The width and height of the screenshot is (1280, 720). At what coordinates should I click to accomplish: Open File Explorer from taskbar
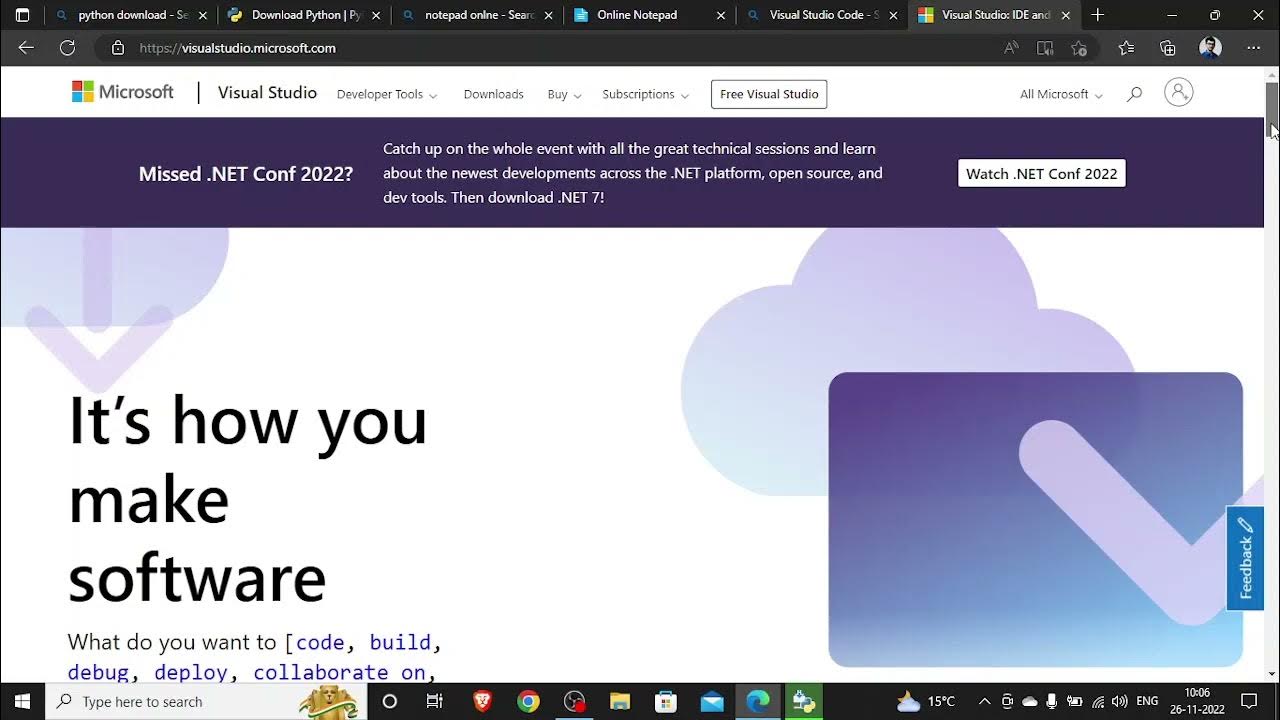[620, 701]
